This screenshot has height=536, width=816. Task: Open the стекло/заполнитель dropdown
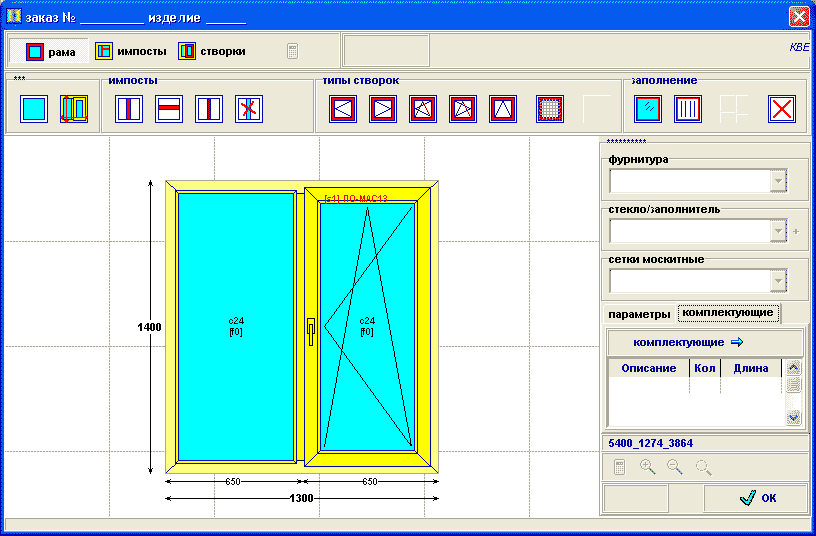[779, 231]
